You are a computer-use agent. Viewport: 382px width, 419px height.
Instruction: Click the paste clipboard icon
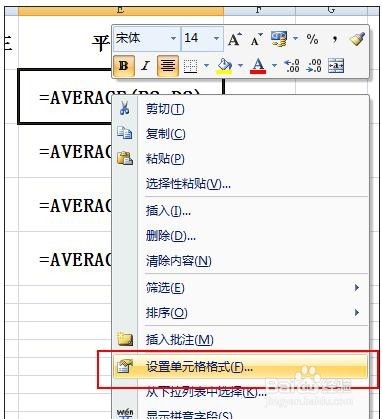(125, 158)
